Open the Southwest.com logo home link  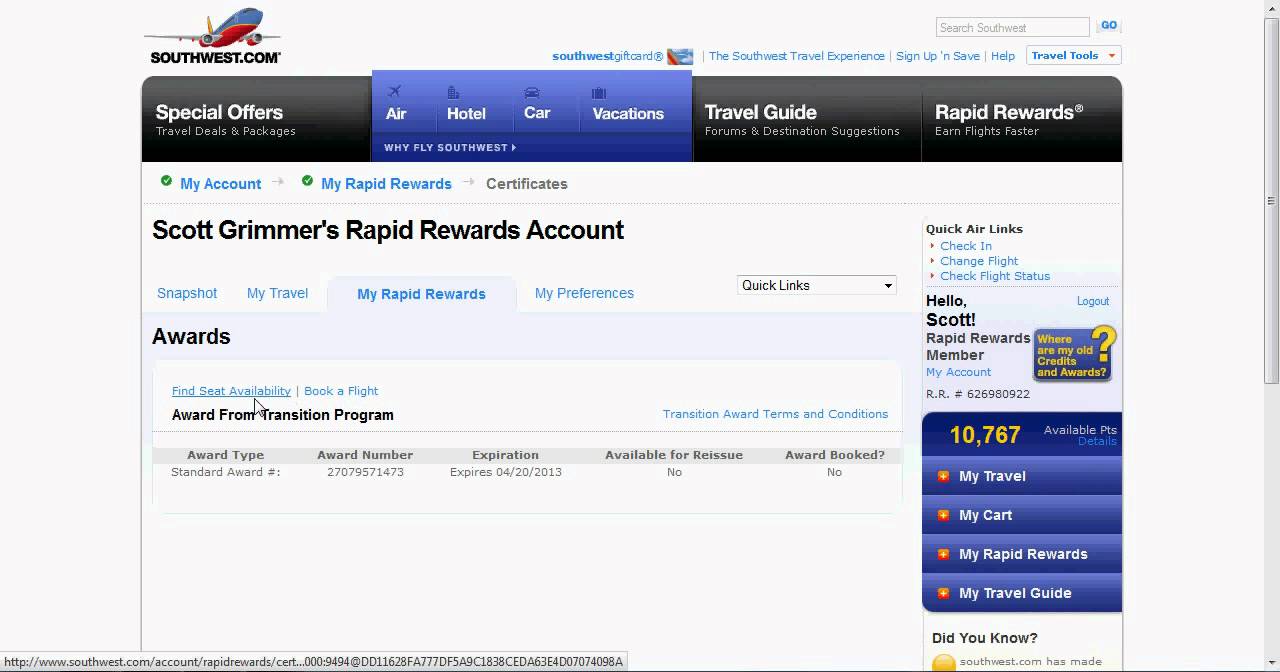click(215, 37)
